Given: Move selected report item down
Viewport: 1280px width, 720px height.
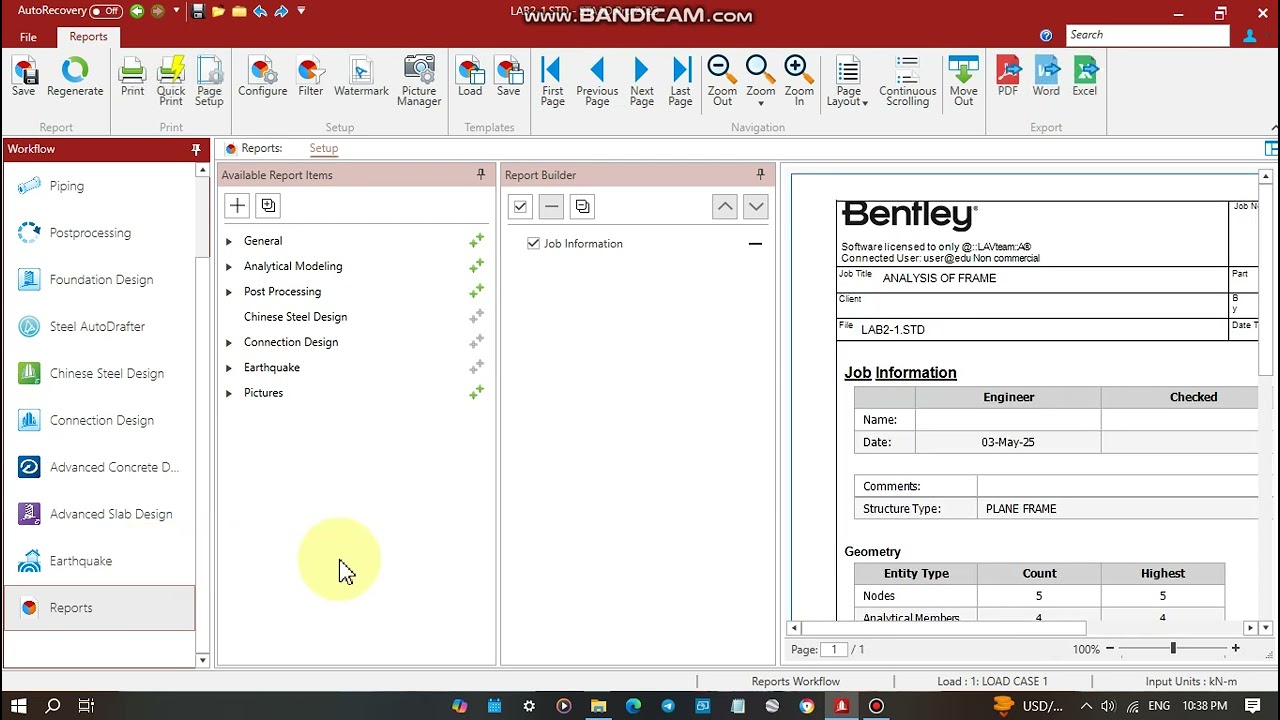Looking at the screenshot, I should [x=756, y=207].
